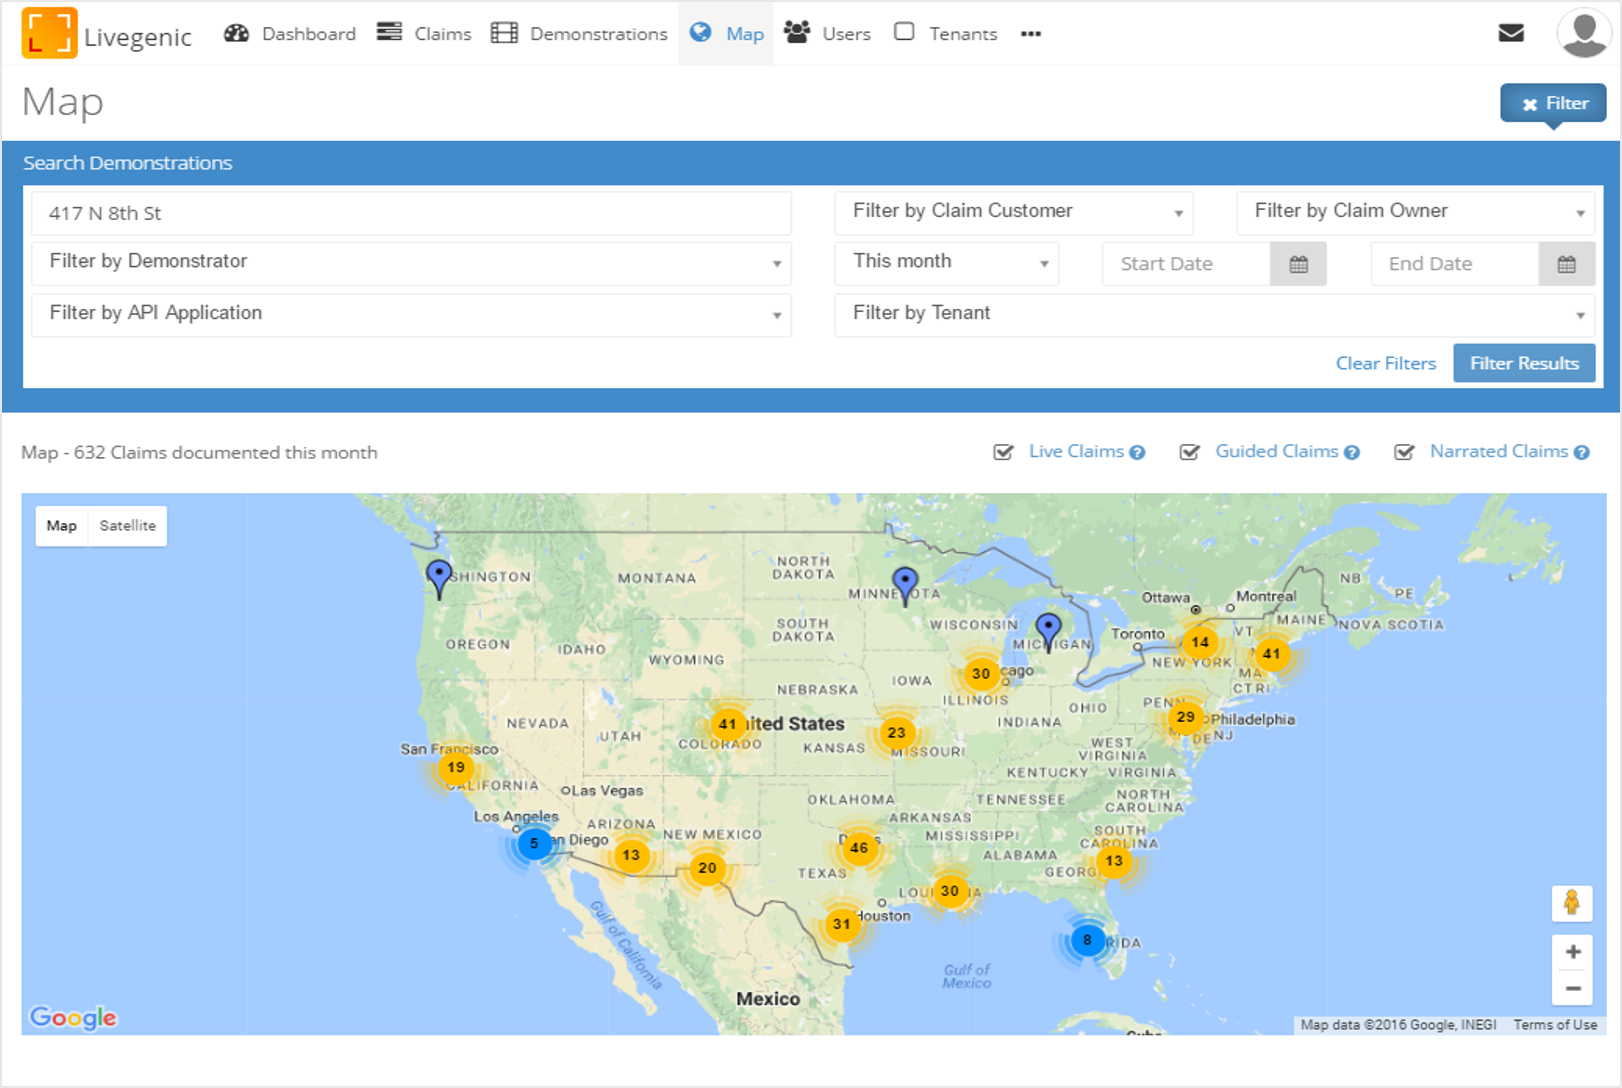1622x1088 pixels.
Task: Click the Livegenic logo icon
Action: [x=49, y=33]
